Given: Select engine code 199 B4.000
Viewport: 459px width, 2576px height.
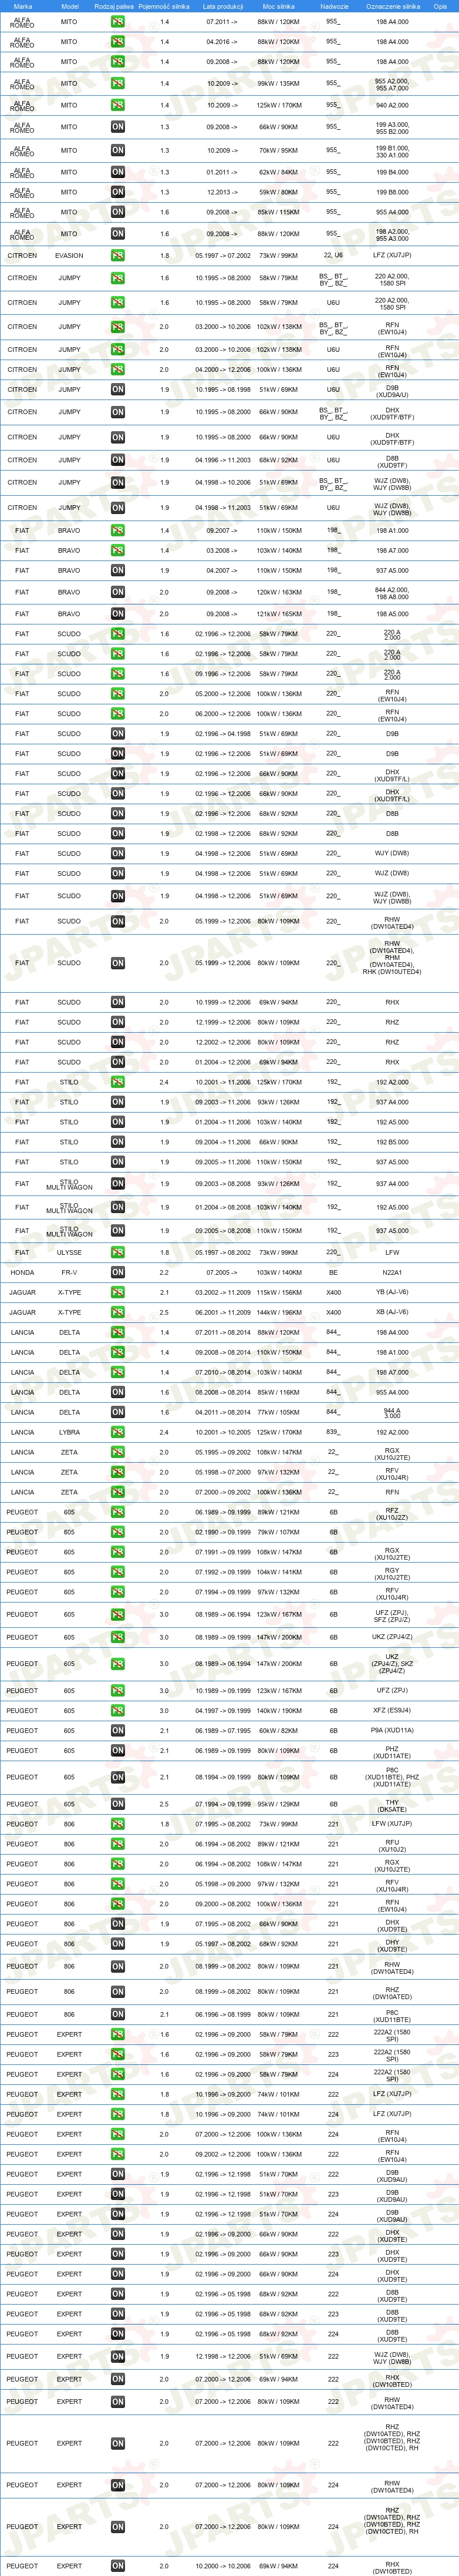Looking at the screenshot, I should point(392,172).
